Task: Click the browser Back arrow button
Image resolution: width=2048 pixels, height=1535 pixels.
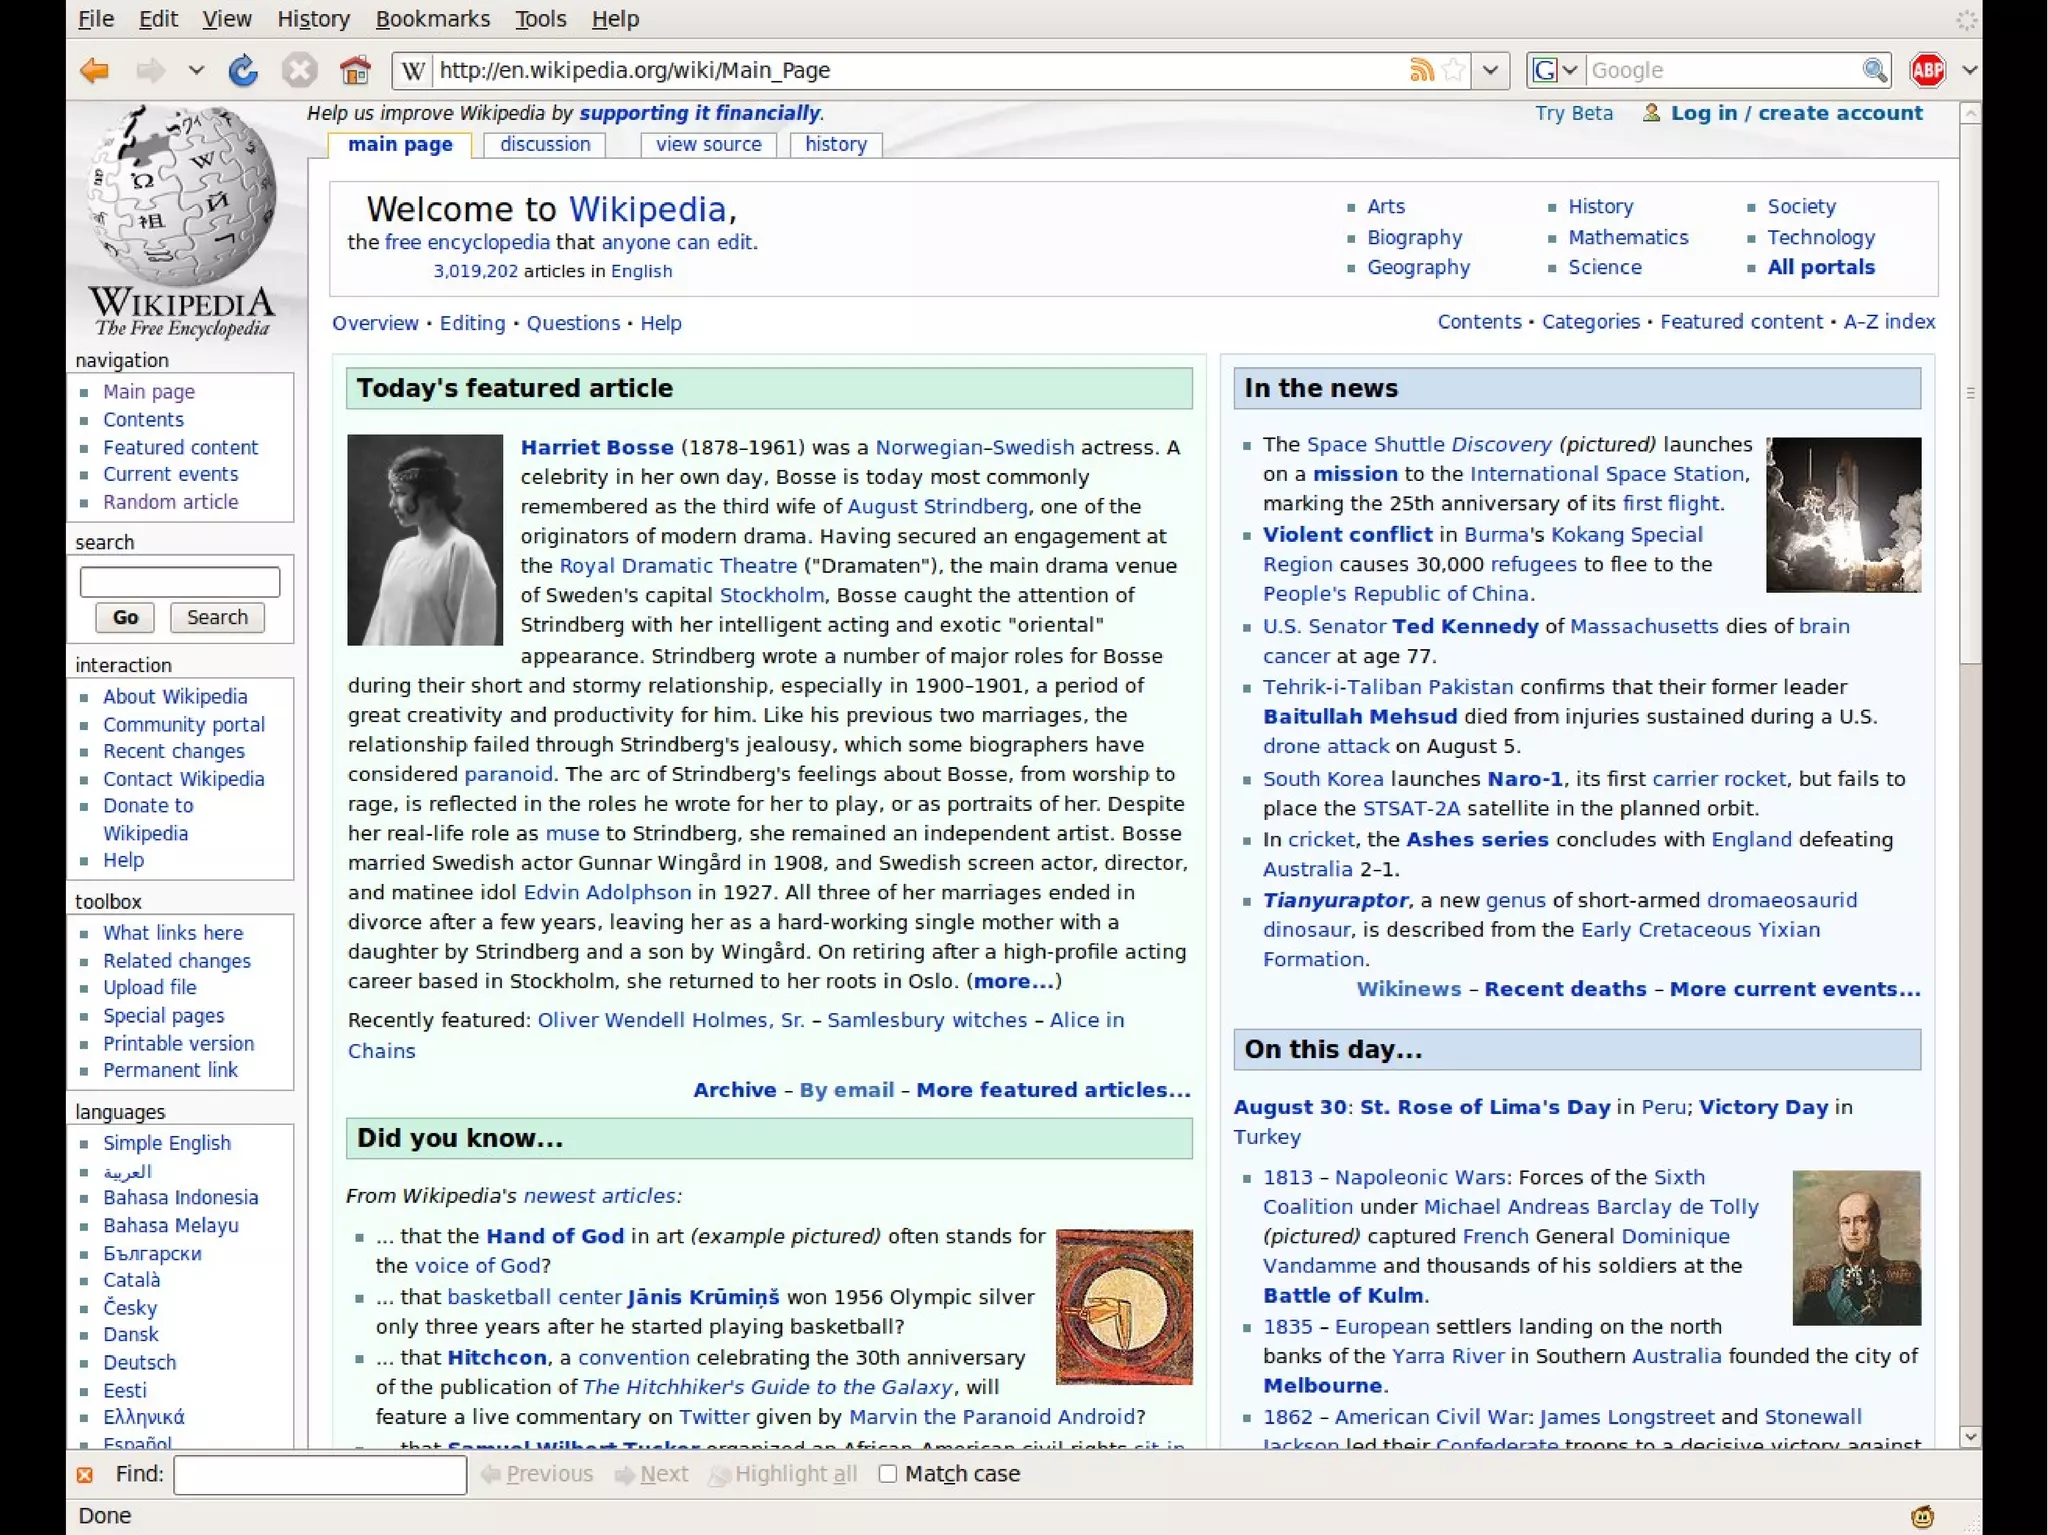Action: click(95, 70)
